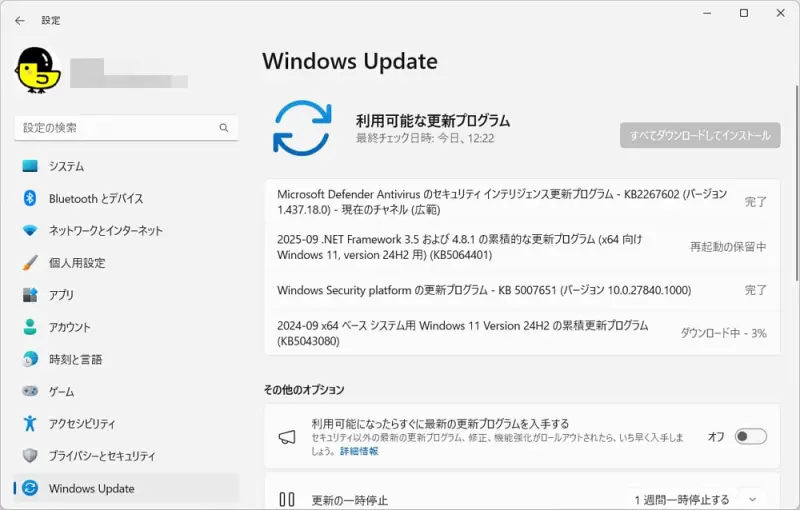Click the アカウント person icon
800x510 pixels.
(30, 327)
